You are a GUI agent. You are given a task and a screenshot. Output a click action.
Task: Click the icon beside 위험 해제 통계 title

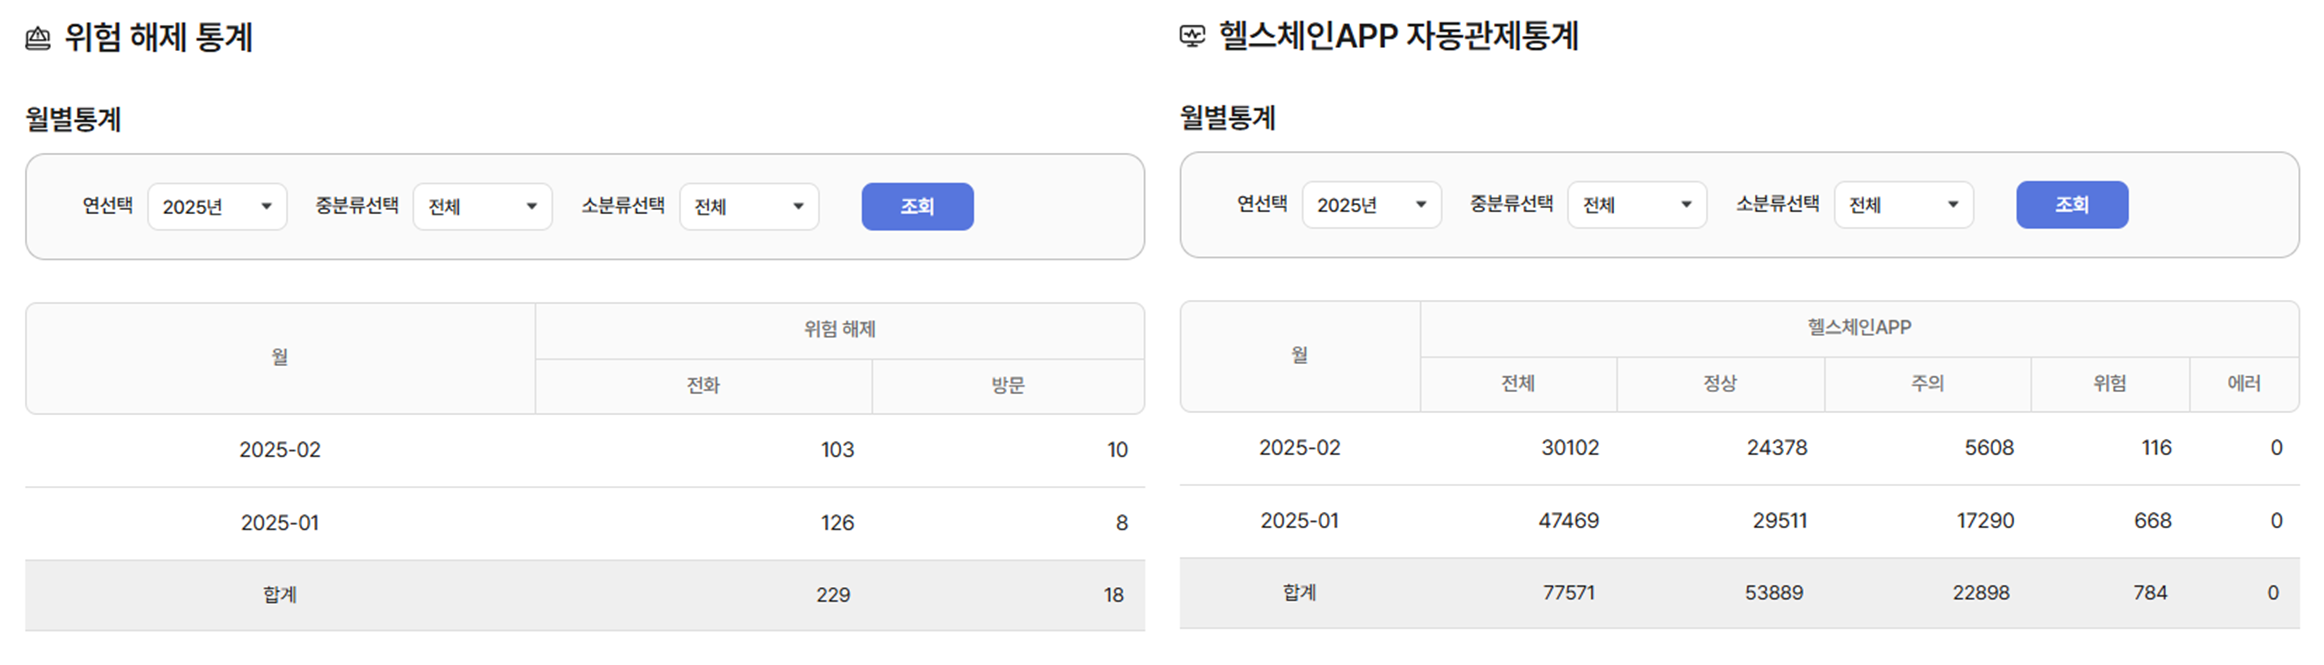[x=38, y=39]
